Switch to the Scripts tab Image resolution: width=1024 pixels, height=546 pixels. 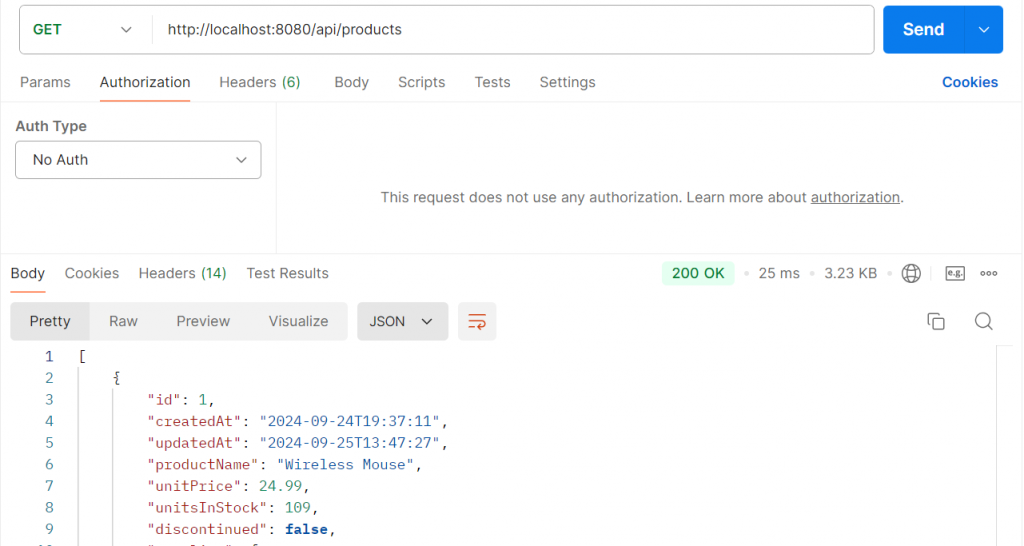421,82
